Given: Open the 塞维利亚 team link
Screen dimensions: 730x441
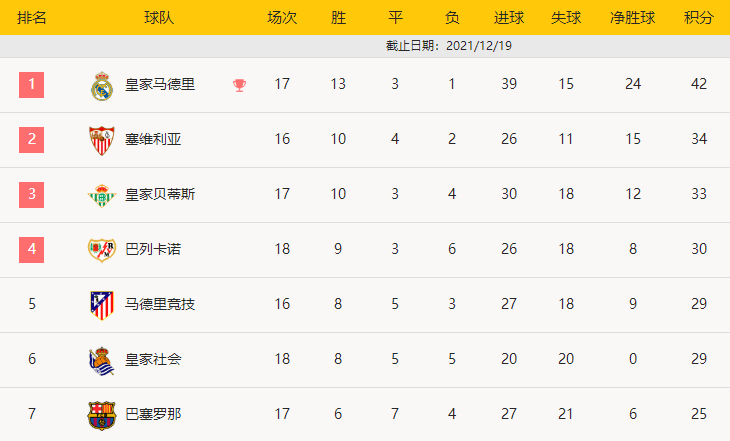Looking at the screenshot, I should point(153,140).
